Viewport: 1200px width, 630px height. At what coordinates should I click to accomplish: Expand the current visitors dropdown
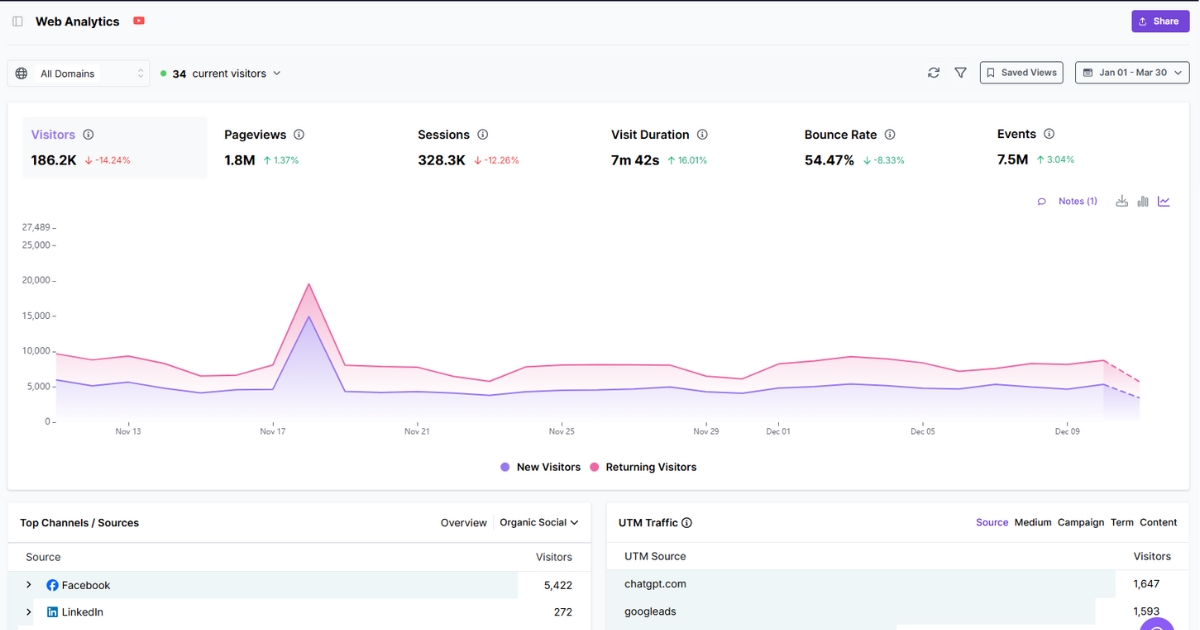[277, 72]
